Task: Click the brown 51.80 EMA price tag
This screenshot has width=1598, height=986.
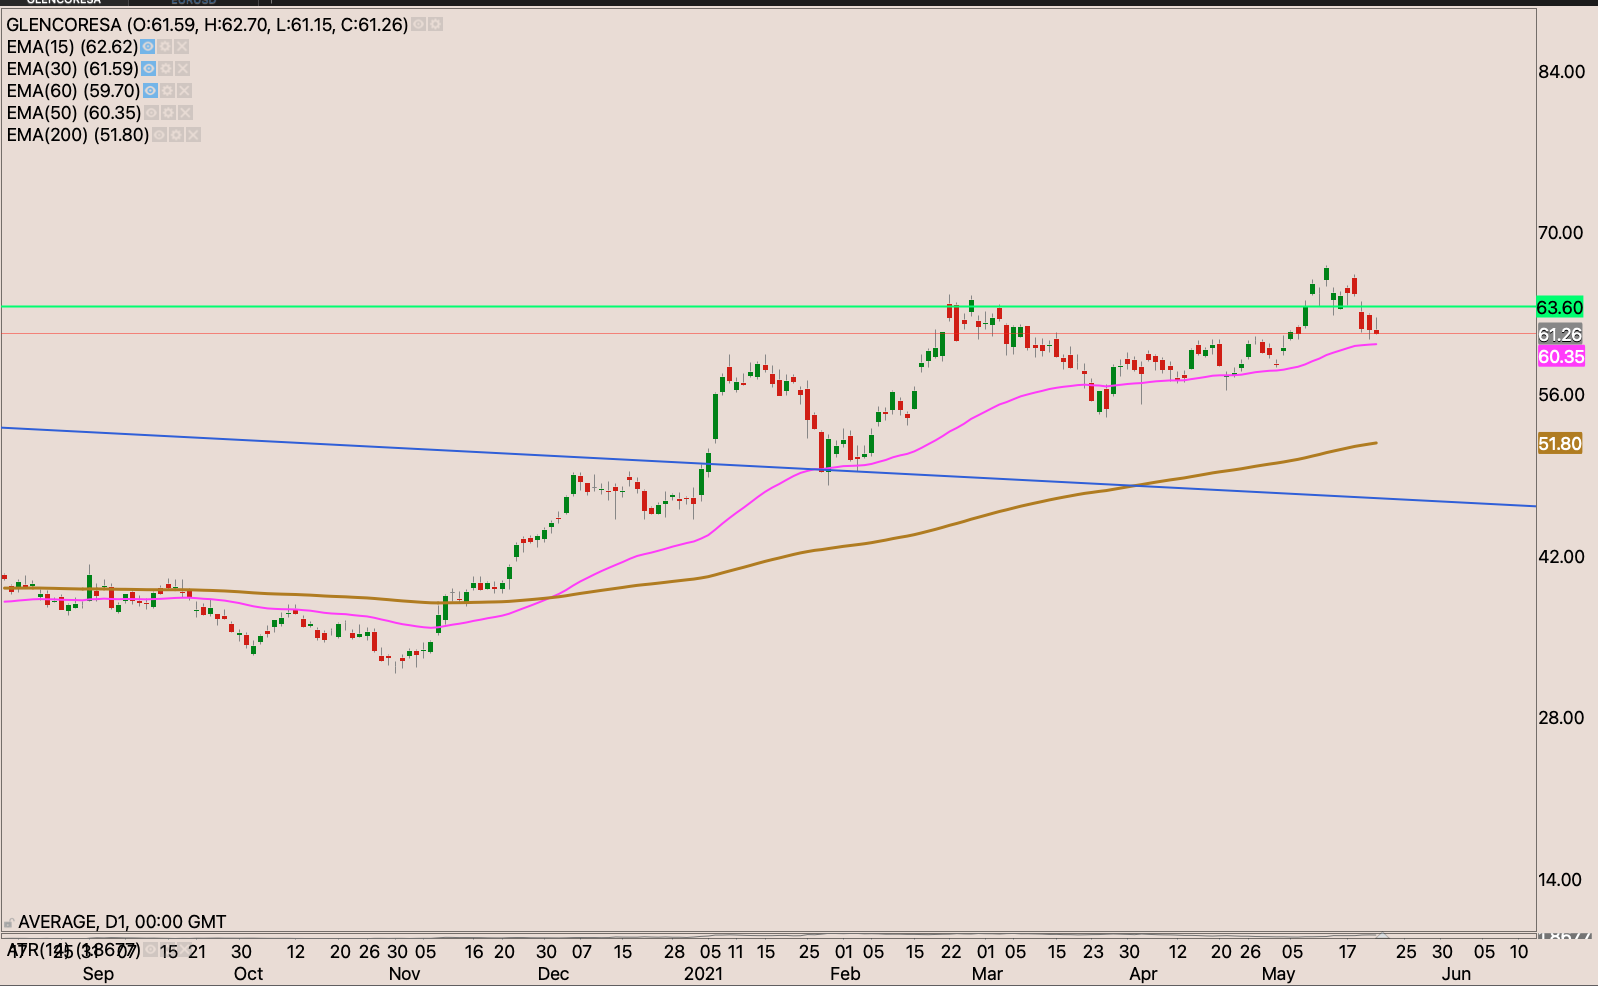Action: 1559,444
